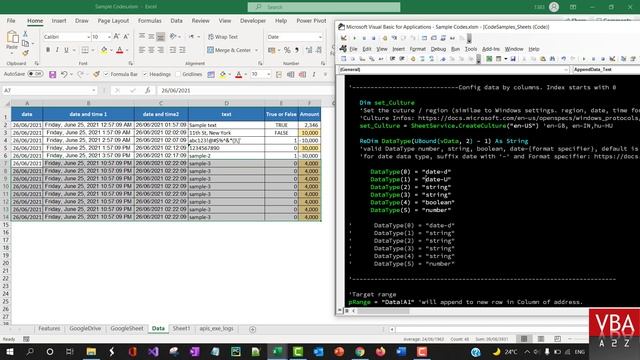Open the Run menu in VBA editor
640x360 pixels.
(x=455, y=49)
